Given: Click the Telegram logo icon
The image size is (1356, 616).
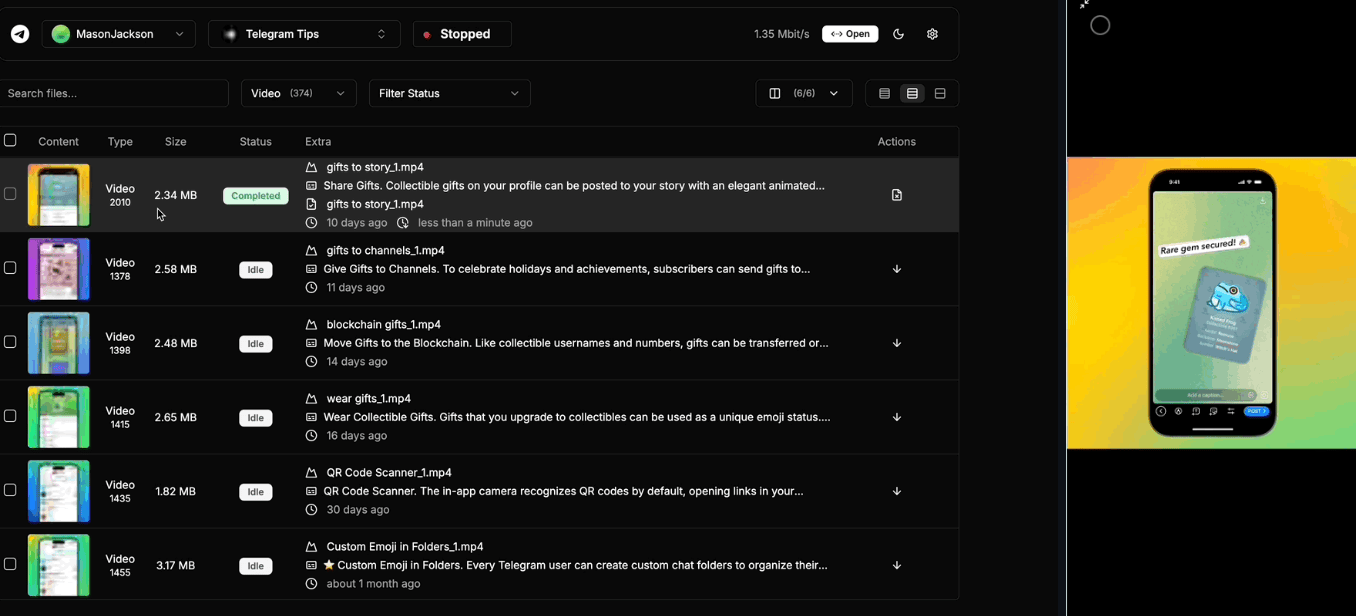Looking at the screenshot, I should coord(20,34).
